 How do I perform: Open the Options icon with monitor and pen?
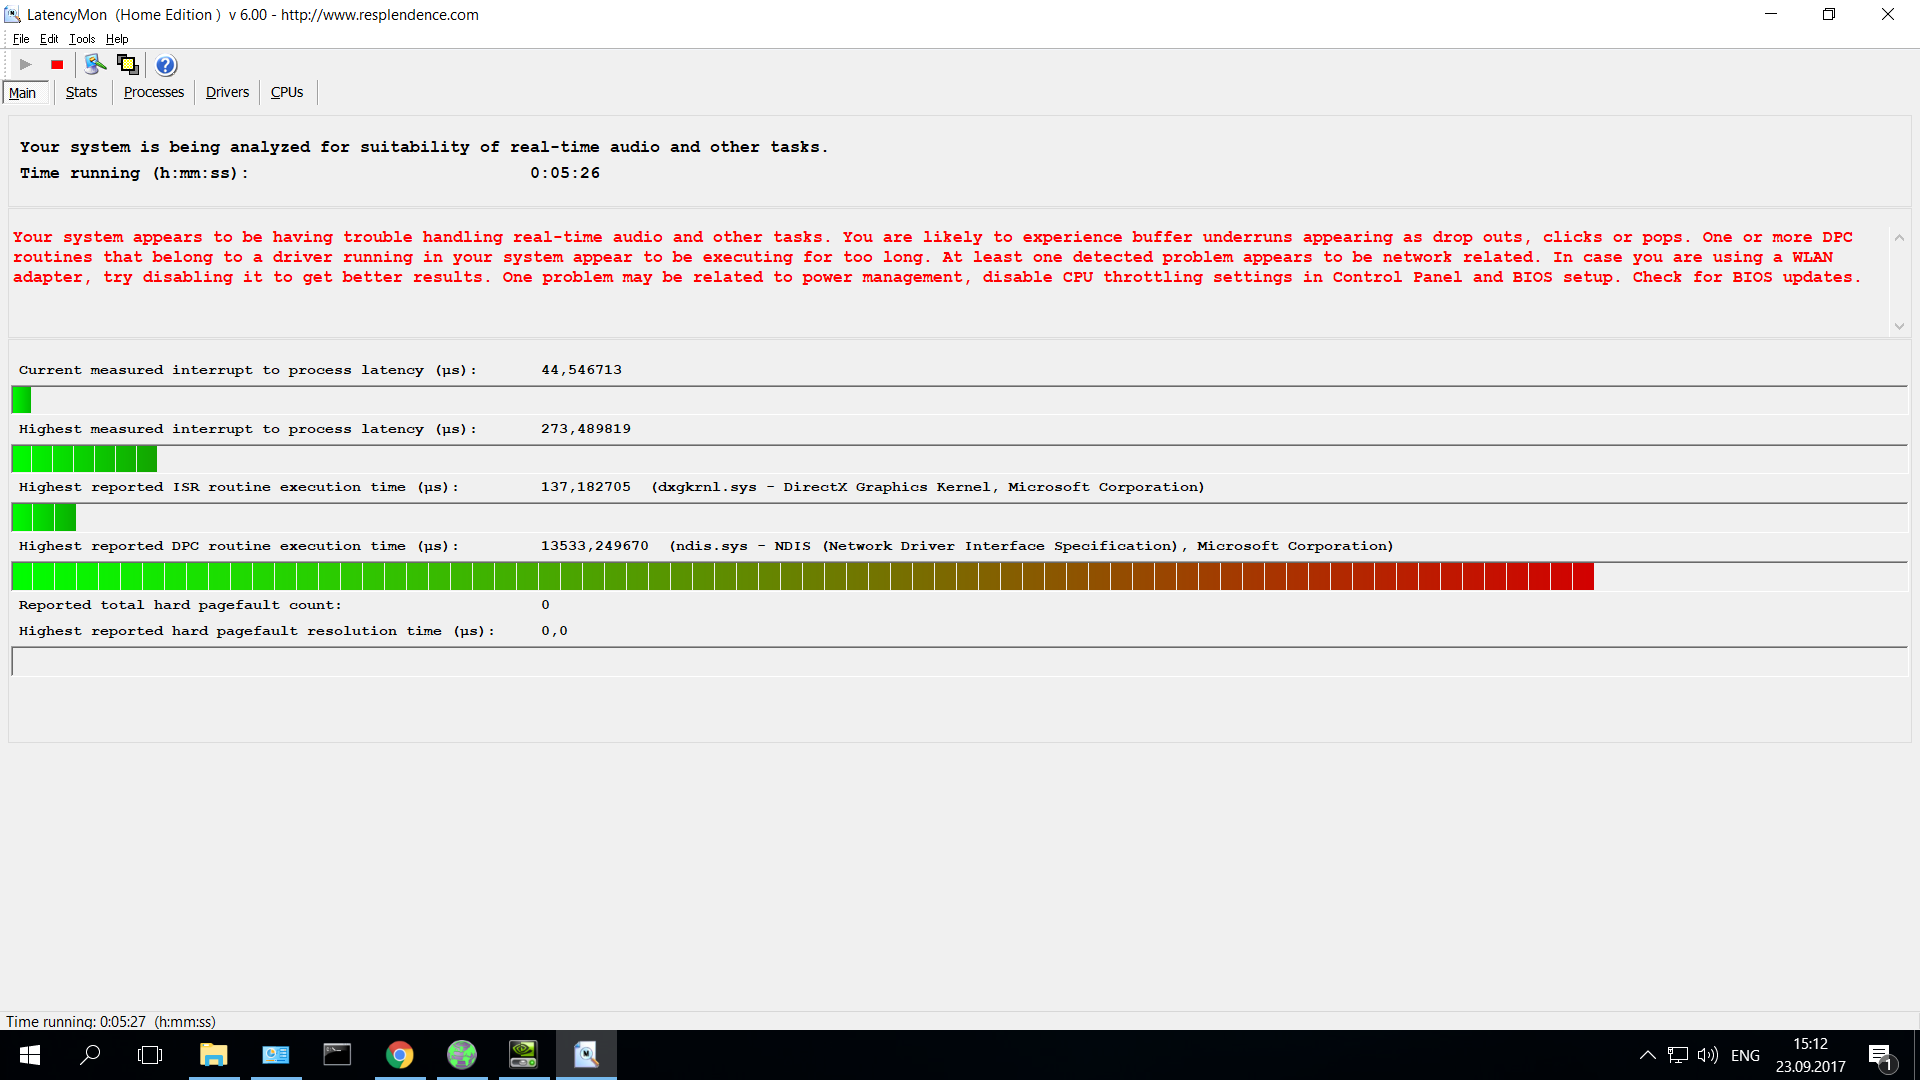pos(95,65)
